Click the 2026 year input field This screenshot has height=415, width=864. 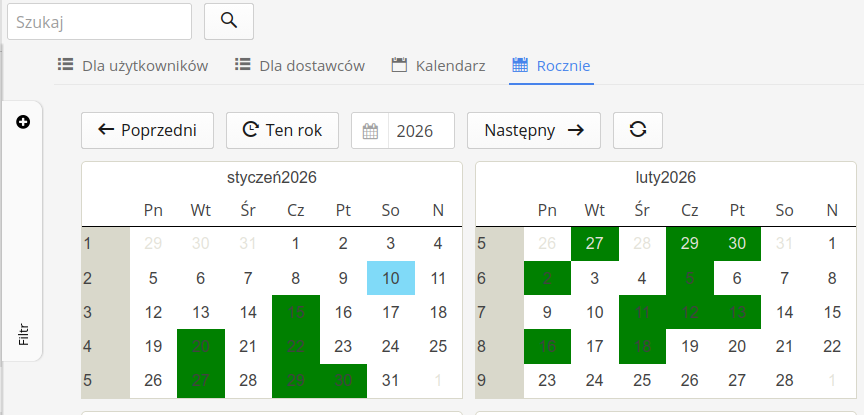420,130
